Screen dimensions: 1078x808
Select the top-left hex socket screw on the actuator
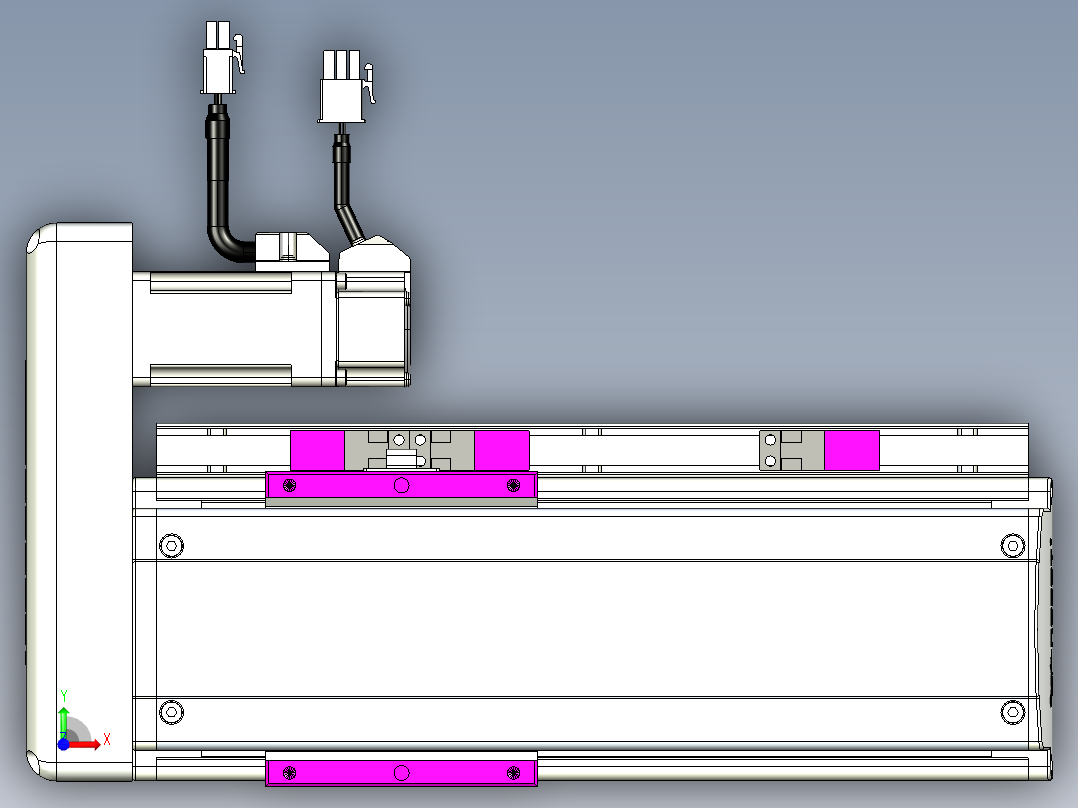[171, 546]
